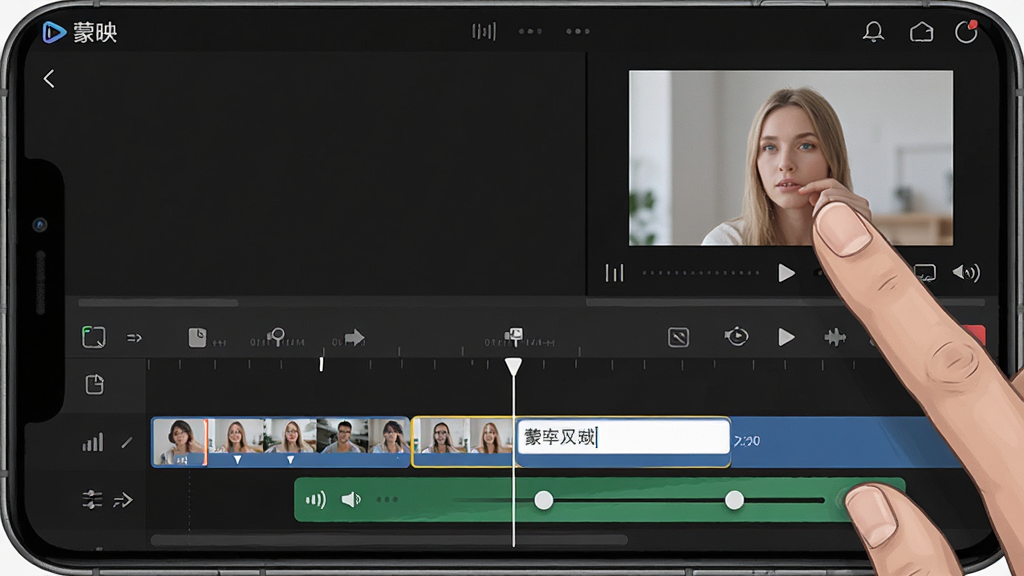Open the sliders adjustment icon beside audio track
1024x576 pixels.
tap(92, 500)
